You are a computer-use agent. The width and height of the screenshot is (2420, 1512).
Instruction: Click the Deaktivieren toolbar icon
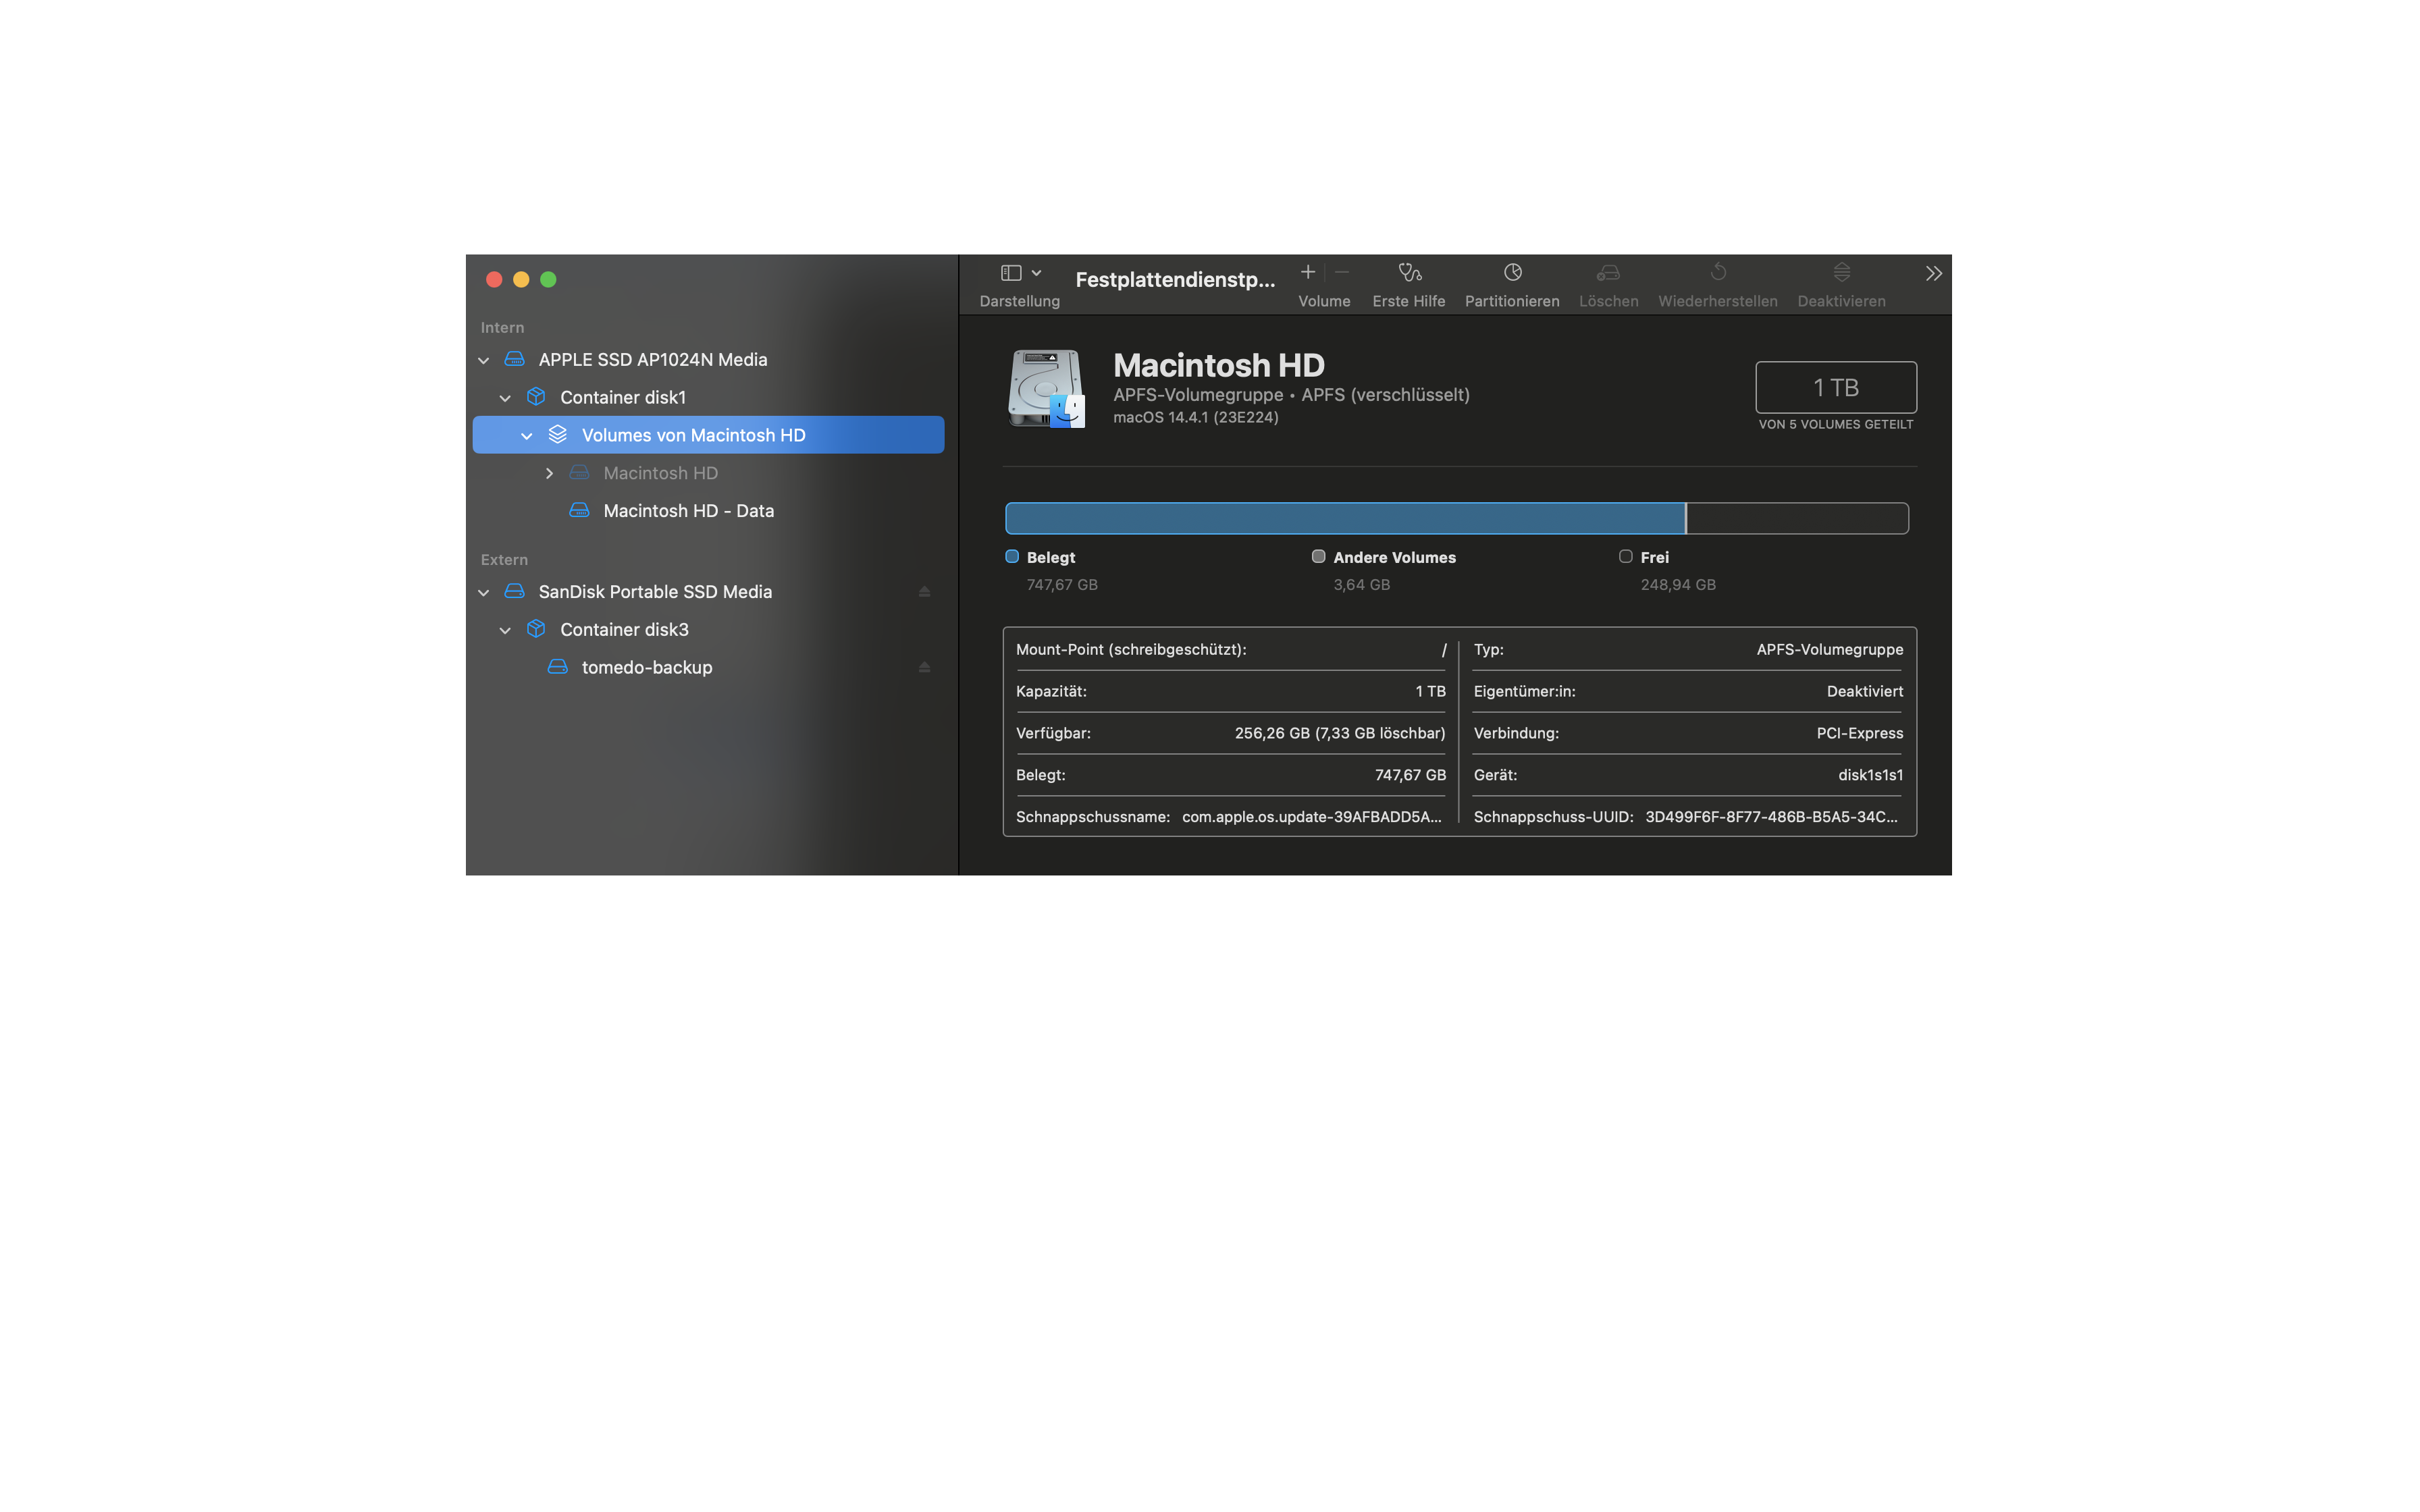tap(1841, 273)
